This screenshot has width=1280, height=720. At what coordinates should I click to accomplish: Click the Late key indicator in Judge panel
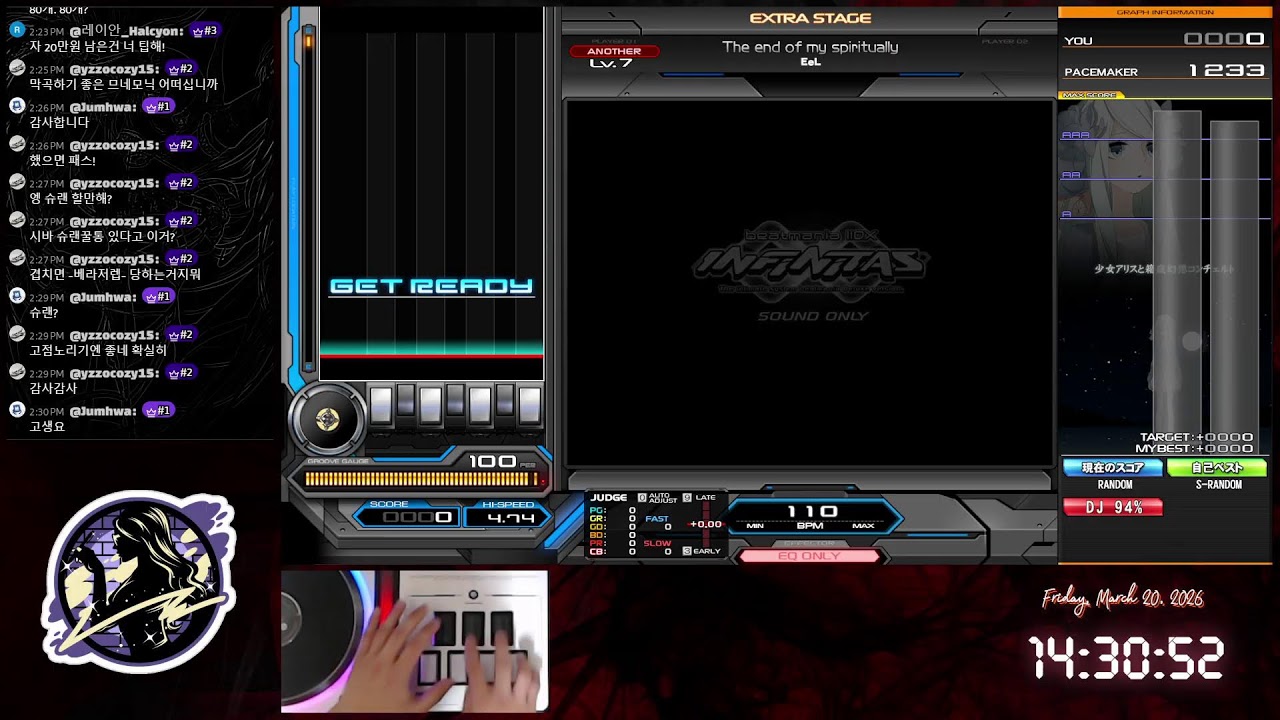coord(687,497)
